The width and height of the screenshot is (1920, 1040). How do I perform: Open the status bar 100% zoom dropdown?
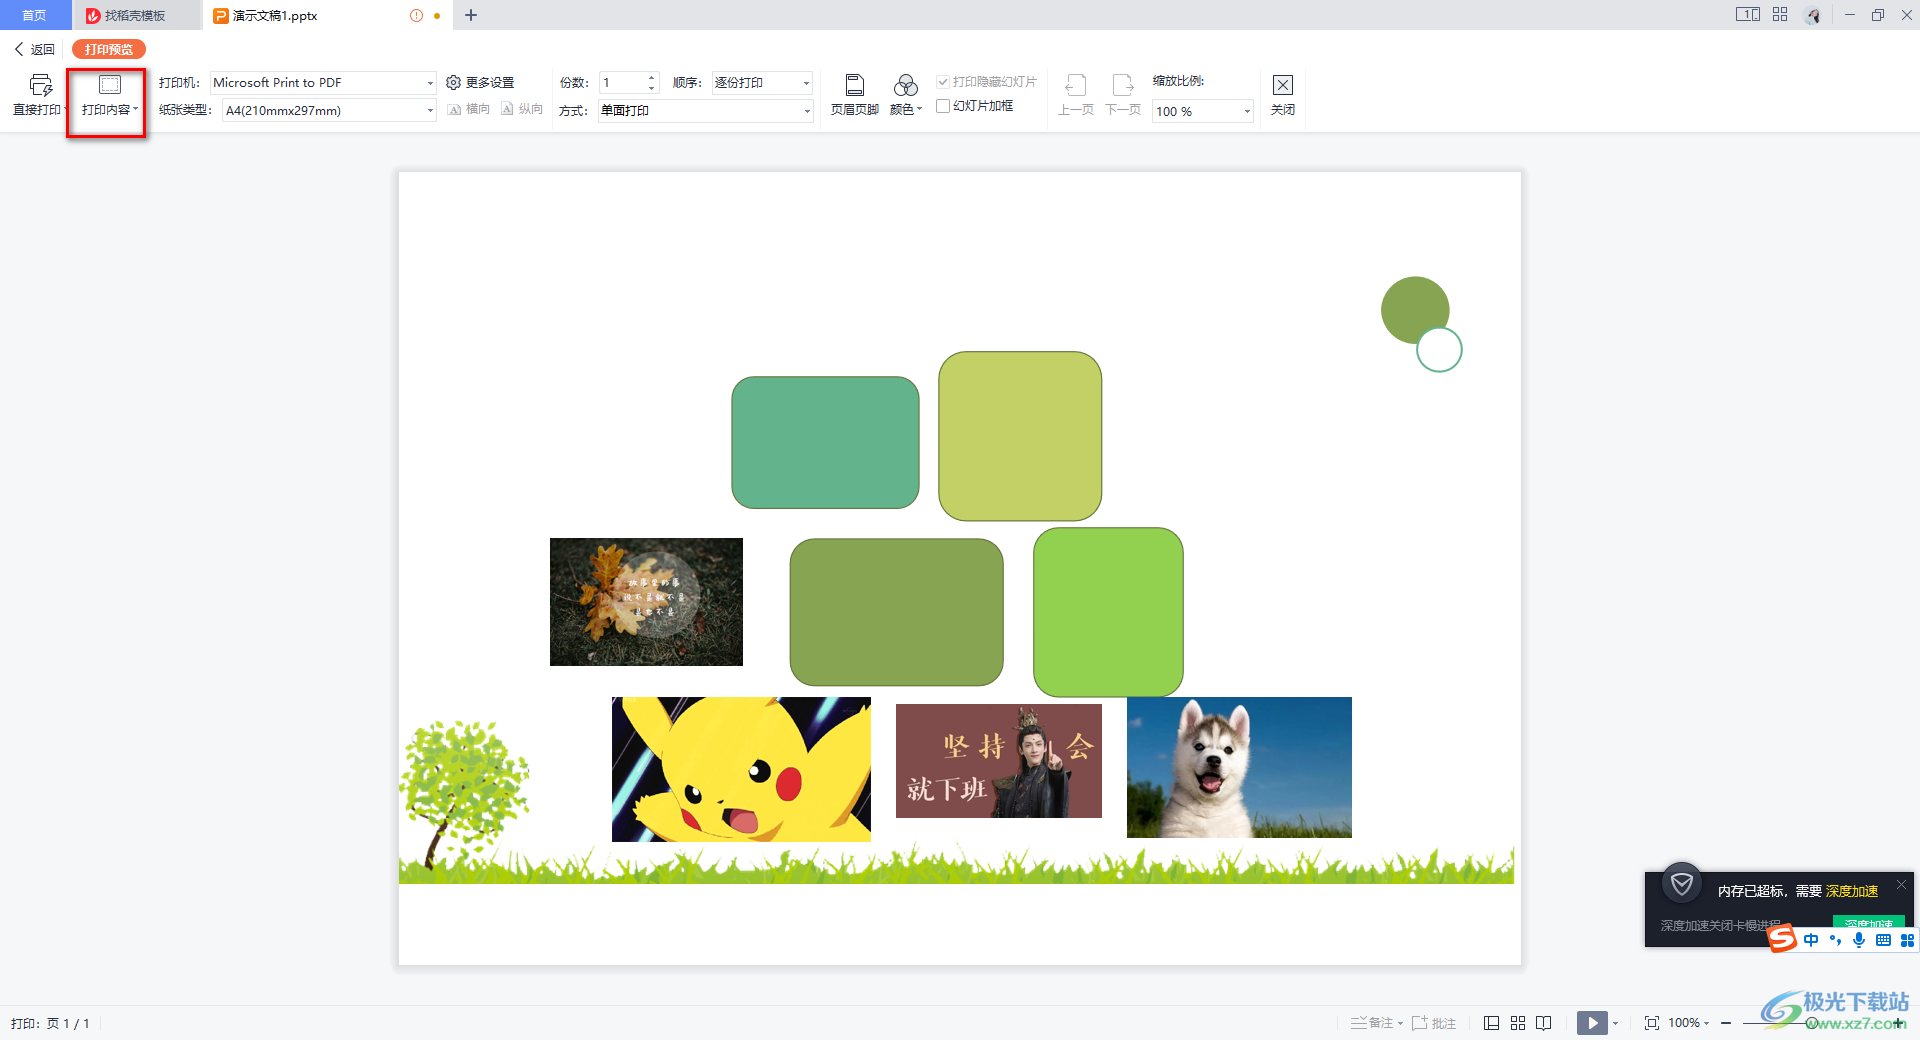(x=1689, y=1023)
